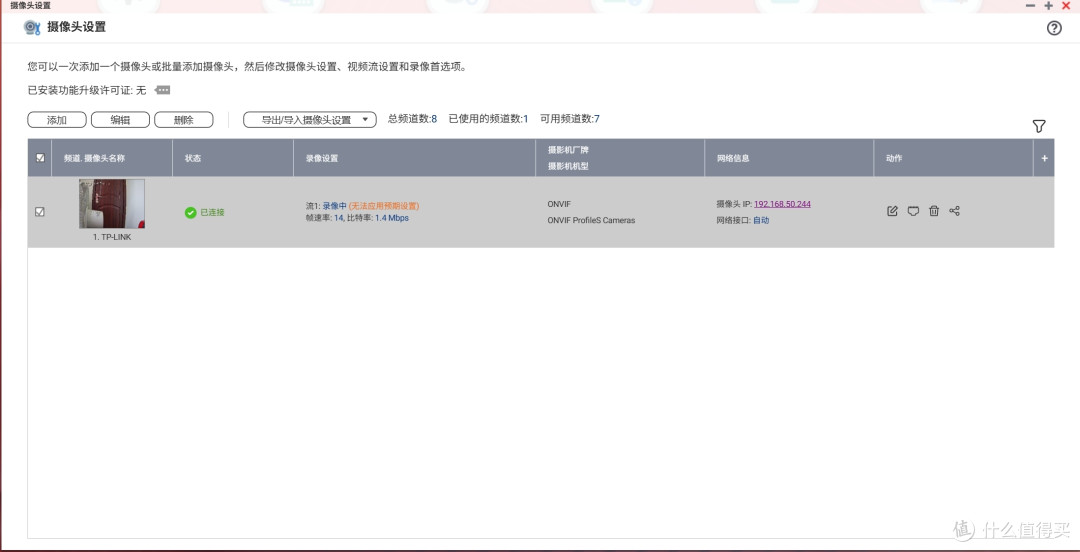Minimize the camera settings window
The image size is (1080, 552).
coord(1030,6)
